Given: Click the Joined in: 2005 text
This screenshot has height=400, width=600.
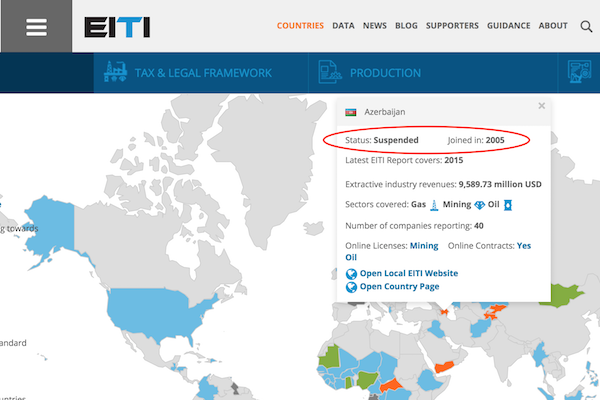Looking at the screenshot, I should point(476,140).
